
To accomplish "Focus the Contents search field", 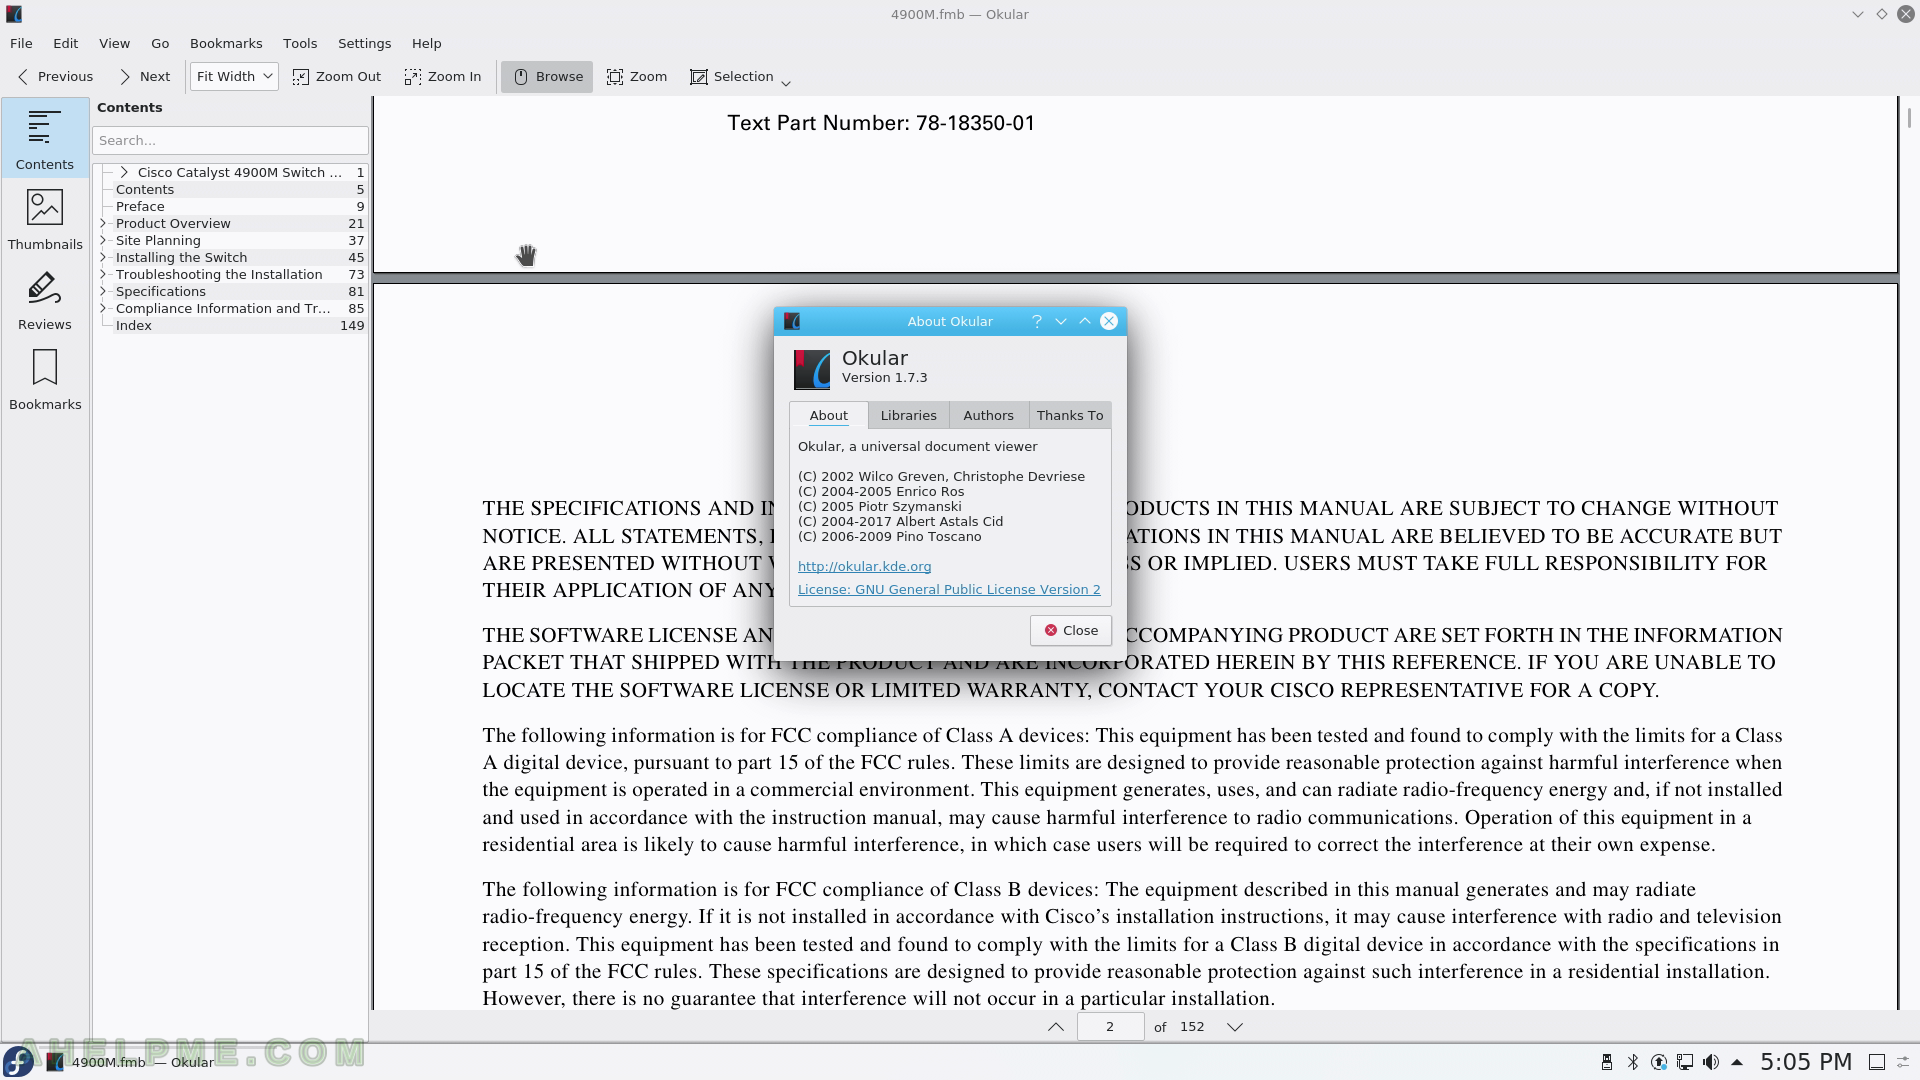I will tap(231, 140).
